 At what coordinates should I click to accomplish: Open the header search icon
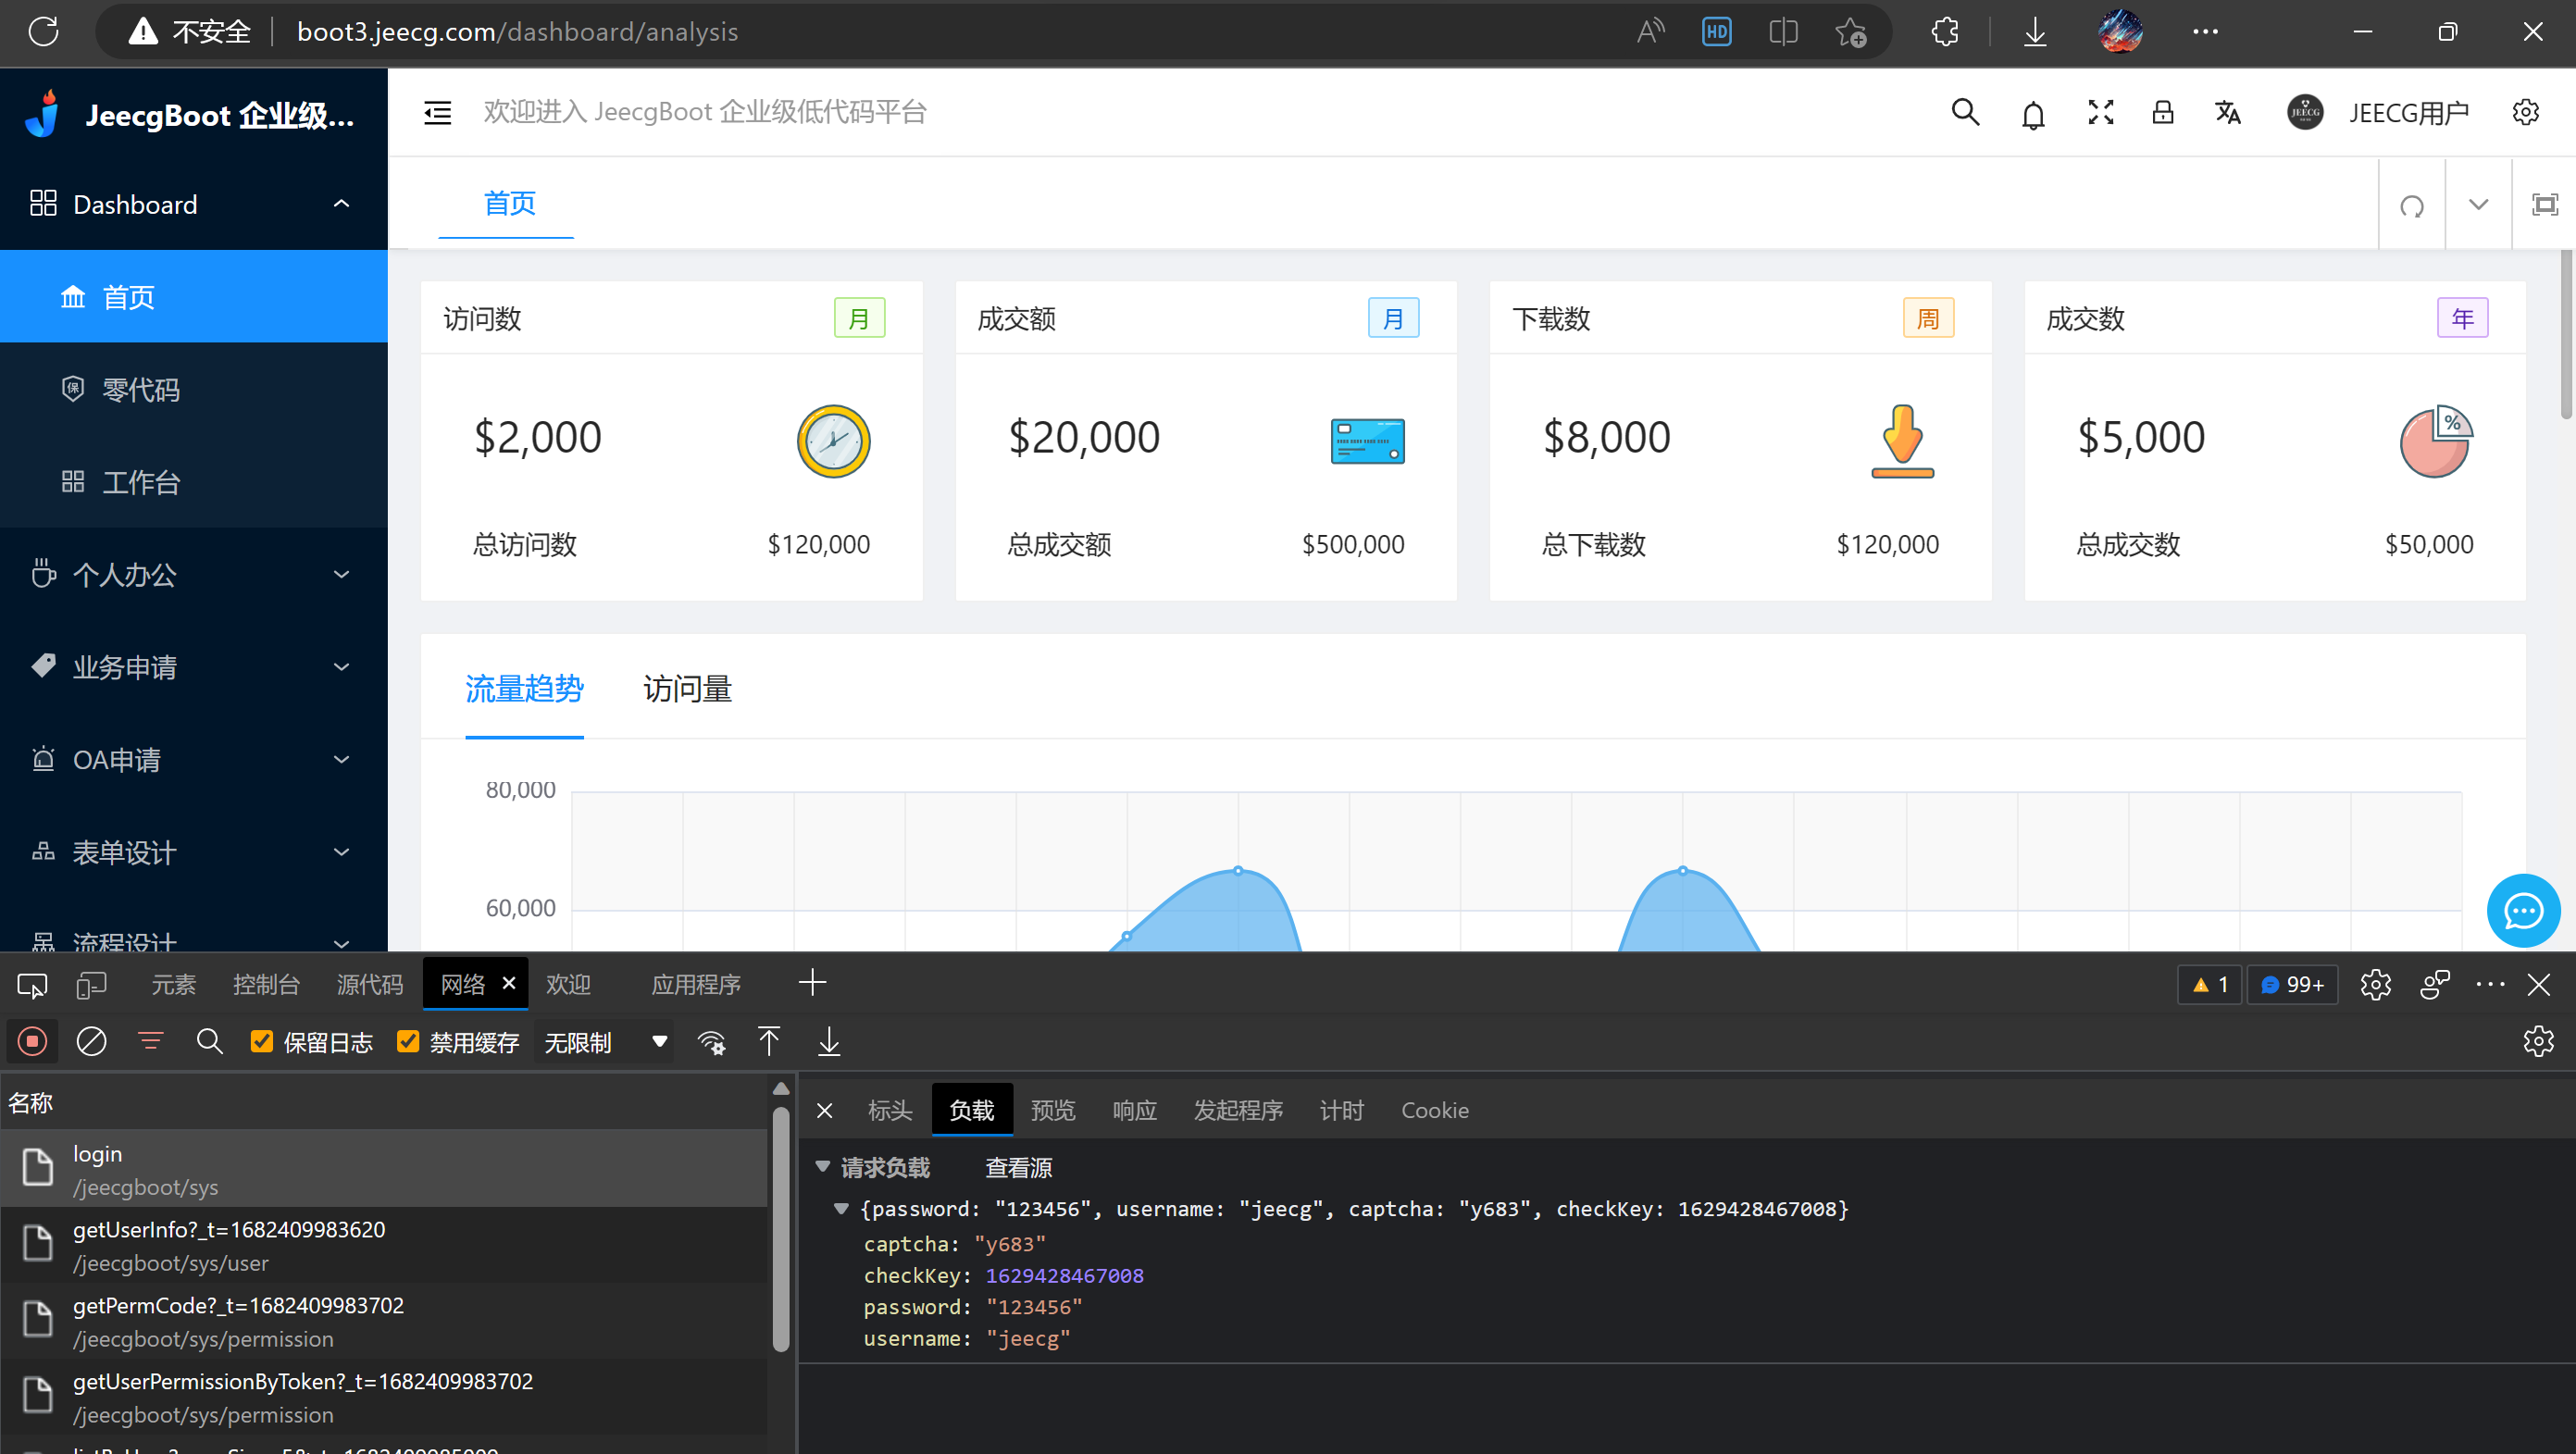click(x=1965, y=112)
